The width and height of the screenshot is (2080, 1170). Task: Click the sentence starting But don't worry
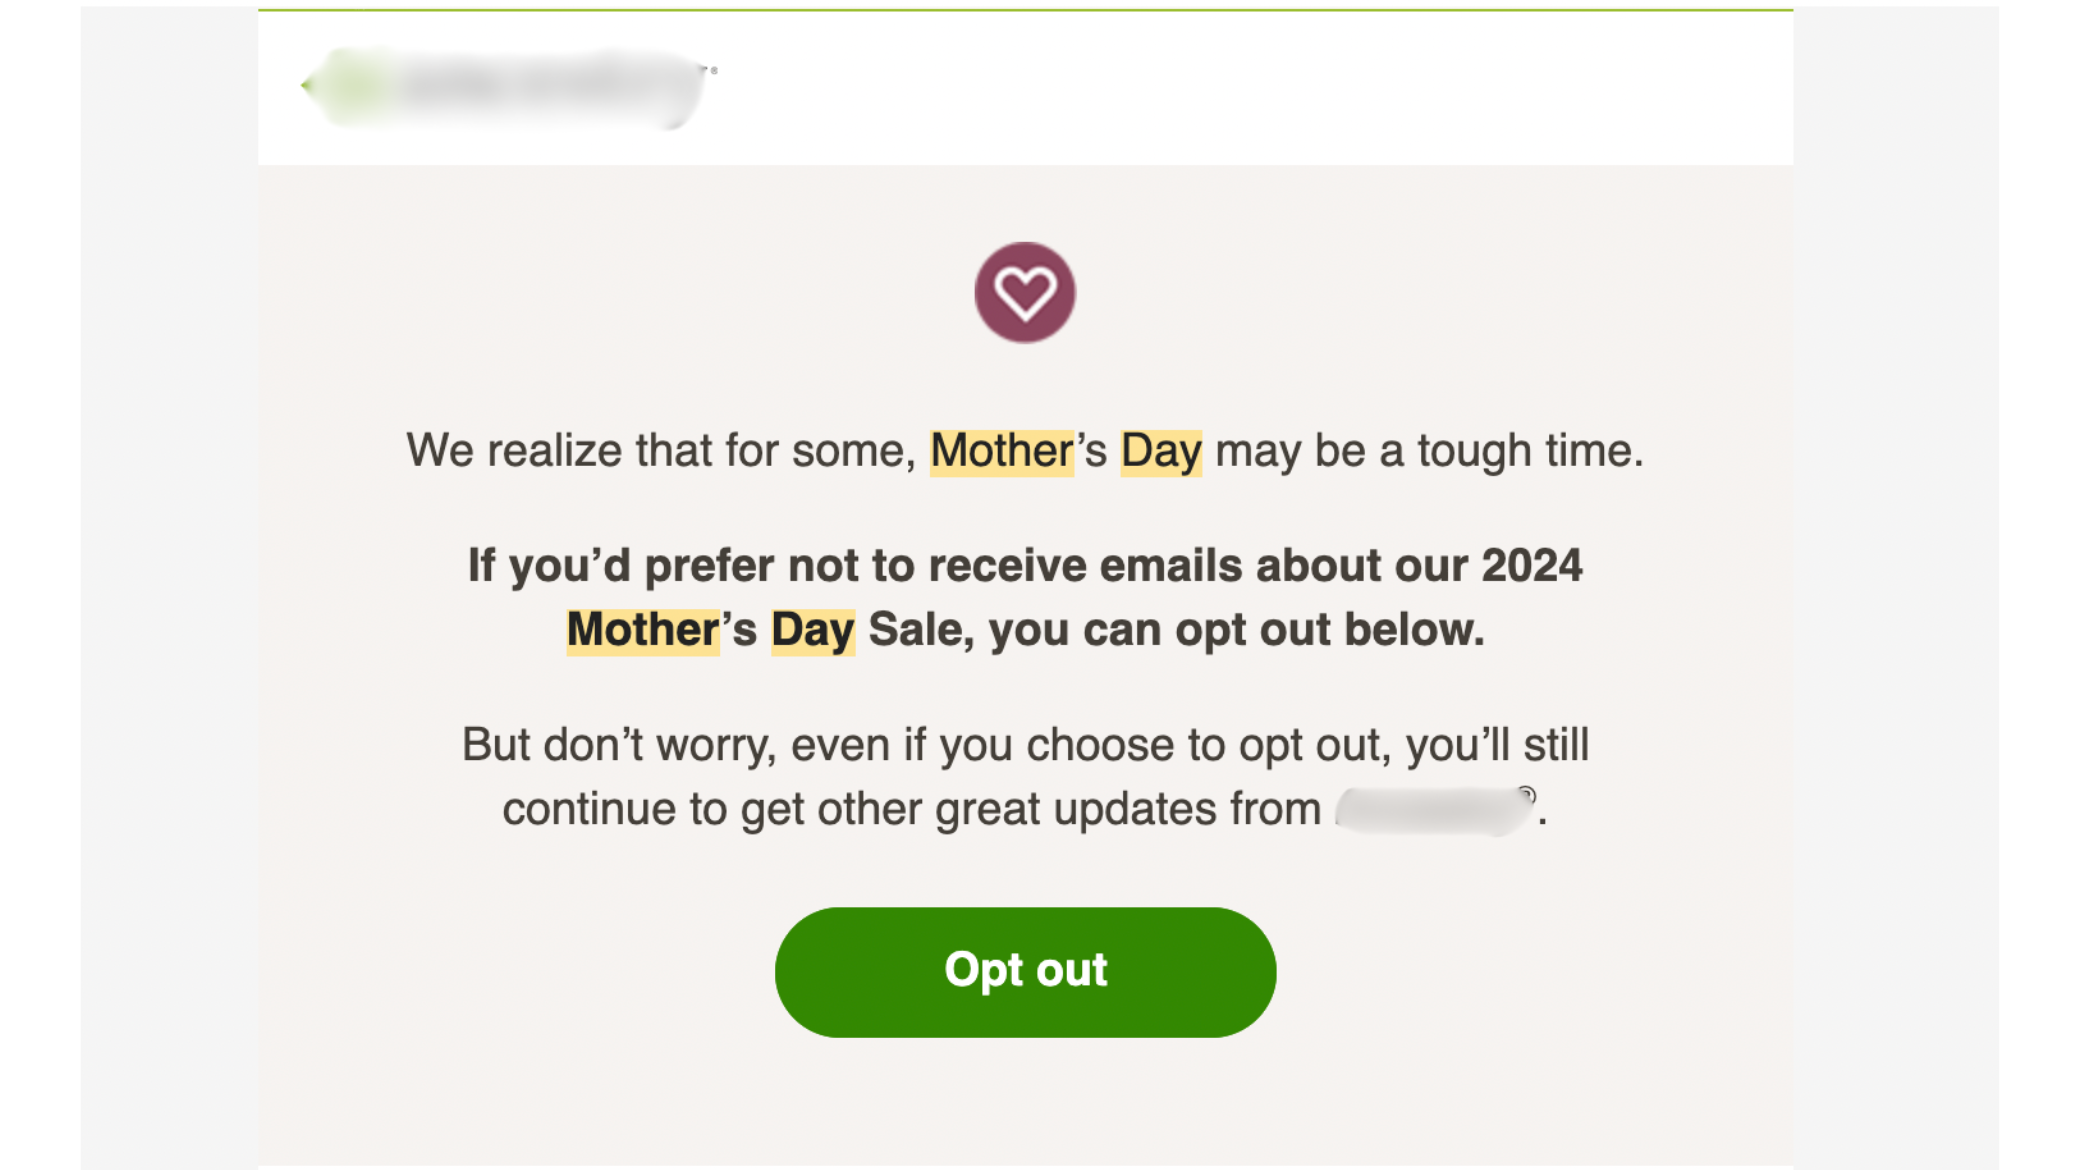point(1025,778)
